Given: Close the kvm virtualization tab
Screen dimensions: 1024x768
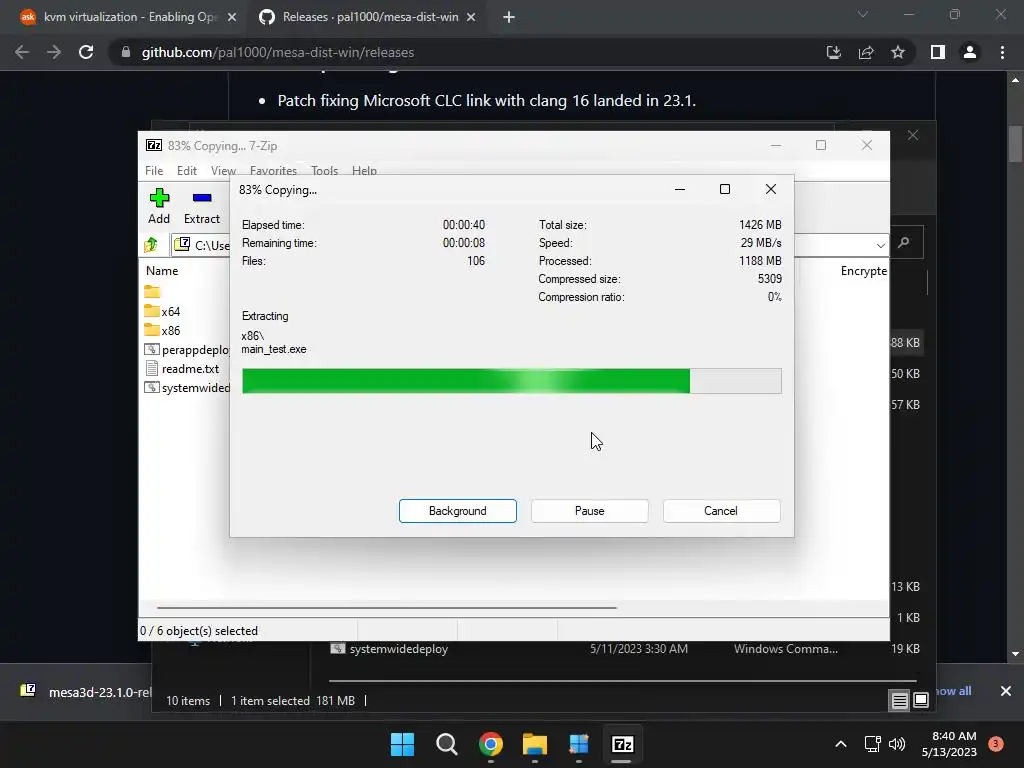Looking at the screenshot, I should click(x=232, y=18).
